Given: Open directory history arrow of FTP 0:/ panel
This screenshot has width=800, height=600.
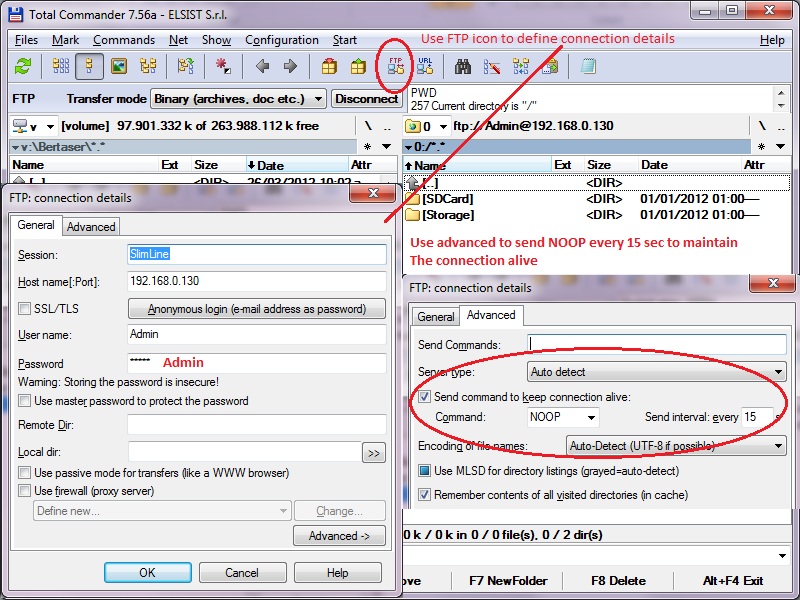Looking at the screenshot, I should pos(781,147).
